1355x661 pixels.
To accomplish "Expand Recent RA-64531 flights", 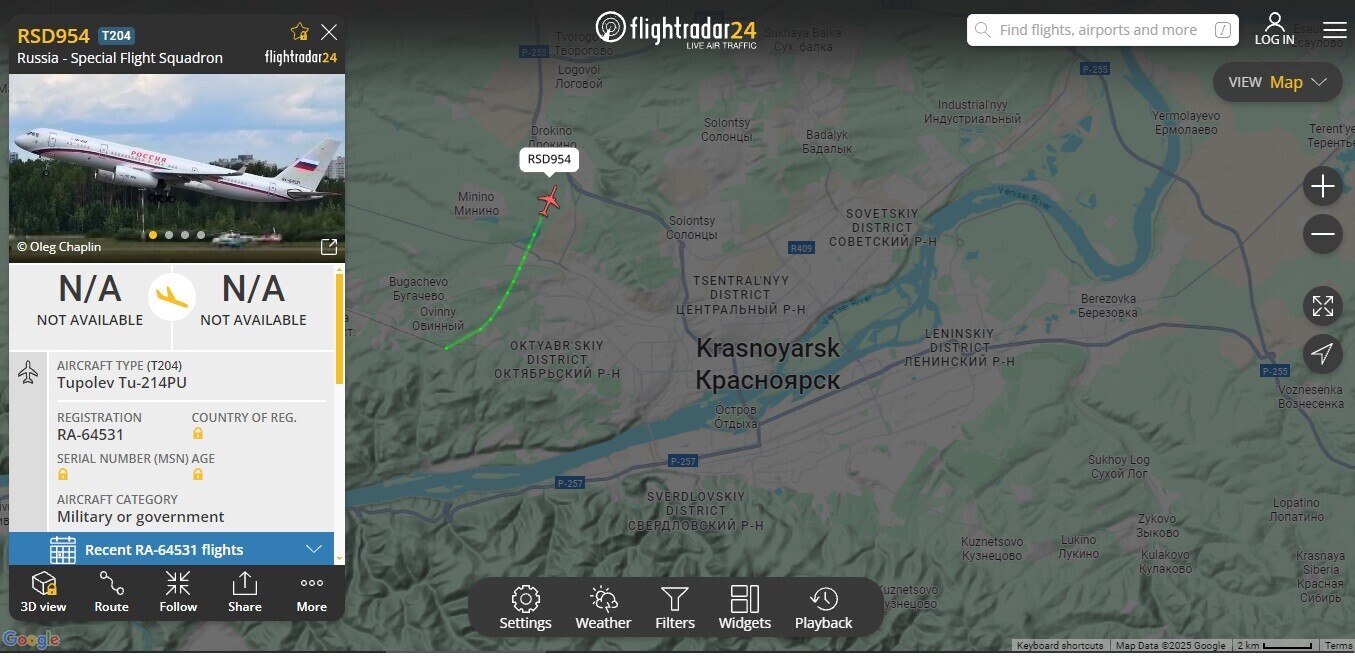I will 171,549.
